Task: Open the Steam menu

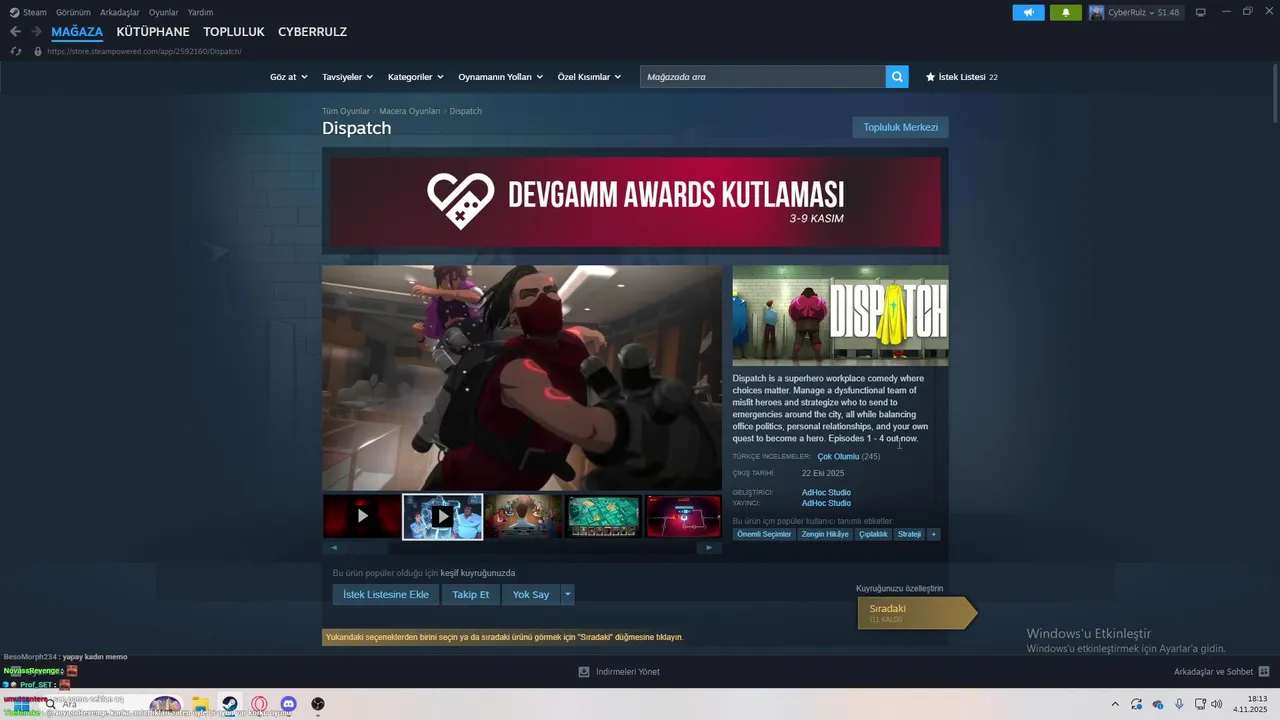Action: click(28, 13)
